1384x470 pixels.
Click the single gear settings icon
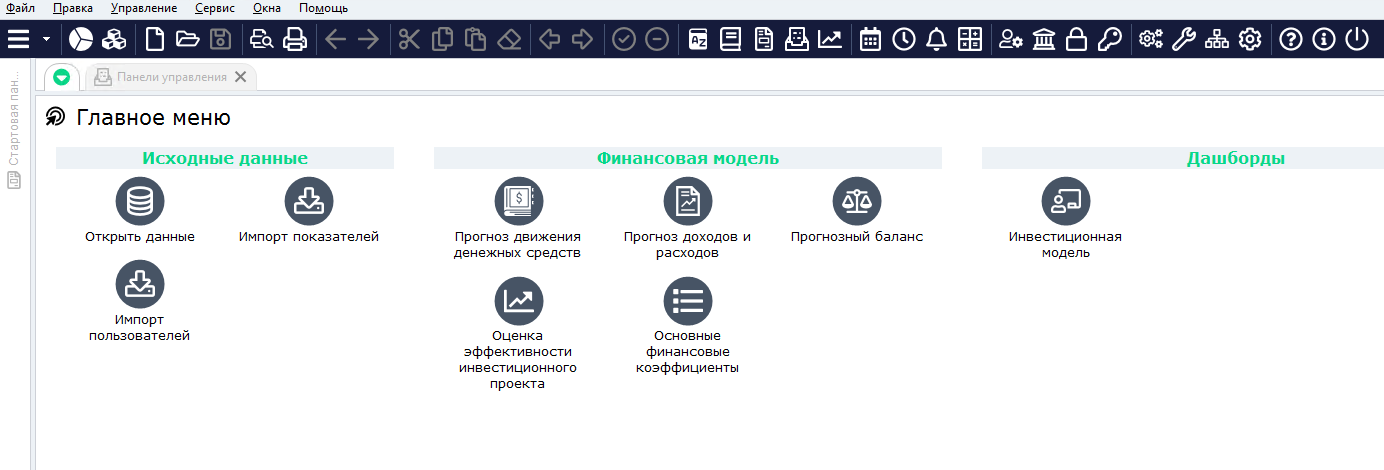click(1250, 39)
